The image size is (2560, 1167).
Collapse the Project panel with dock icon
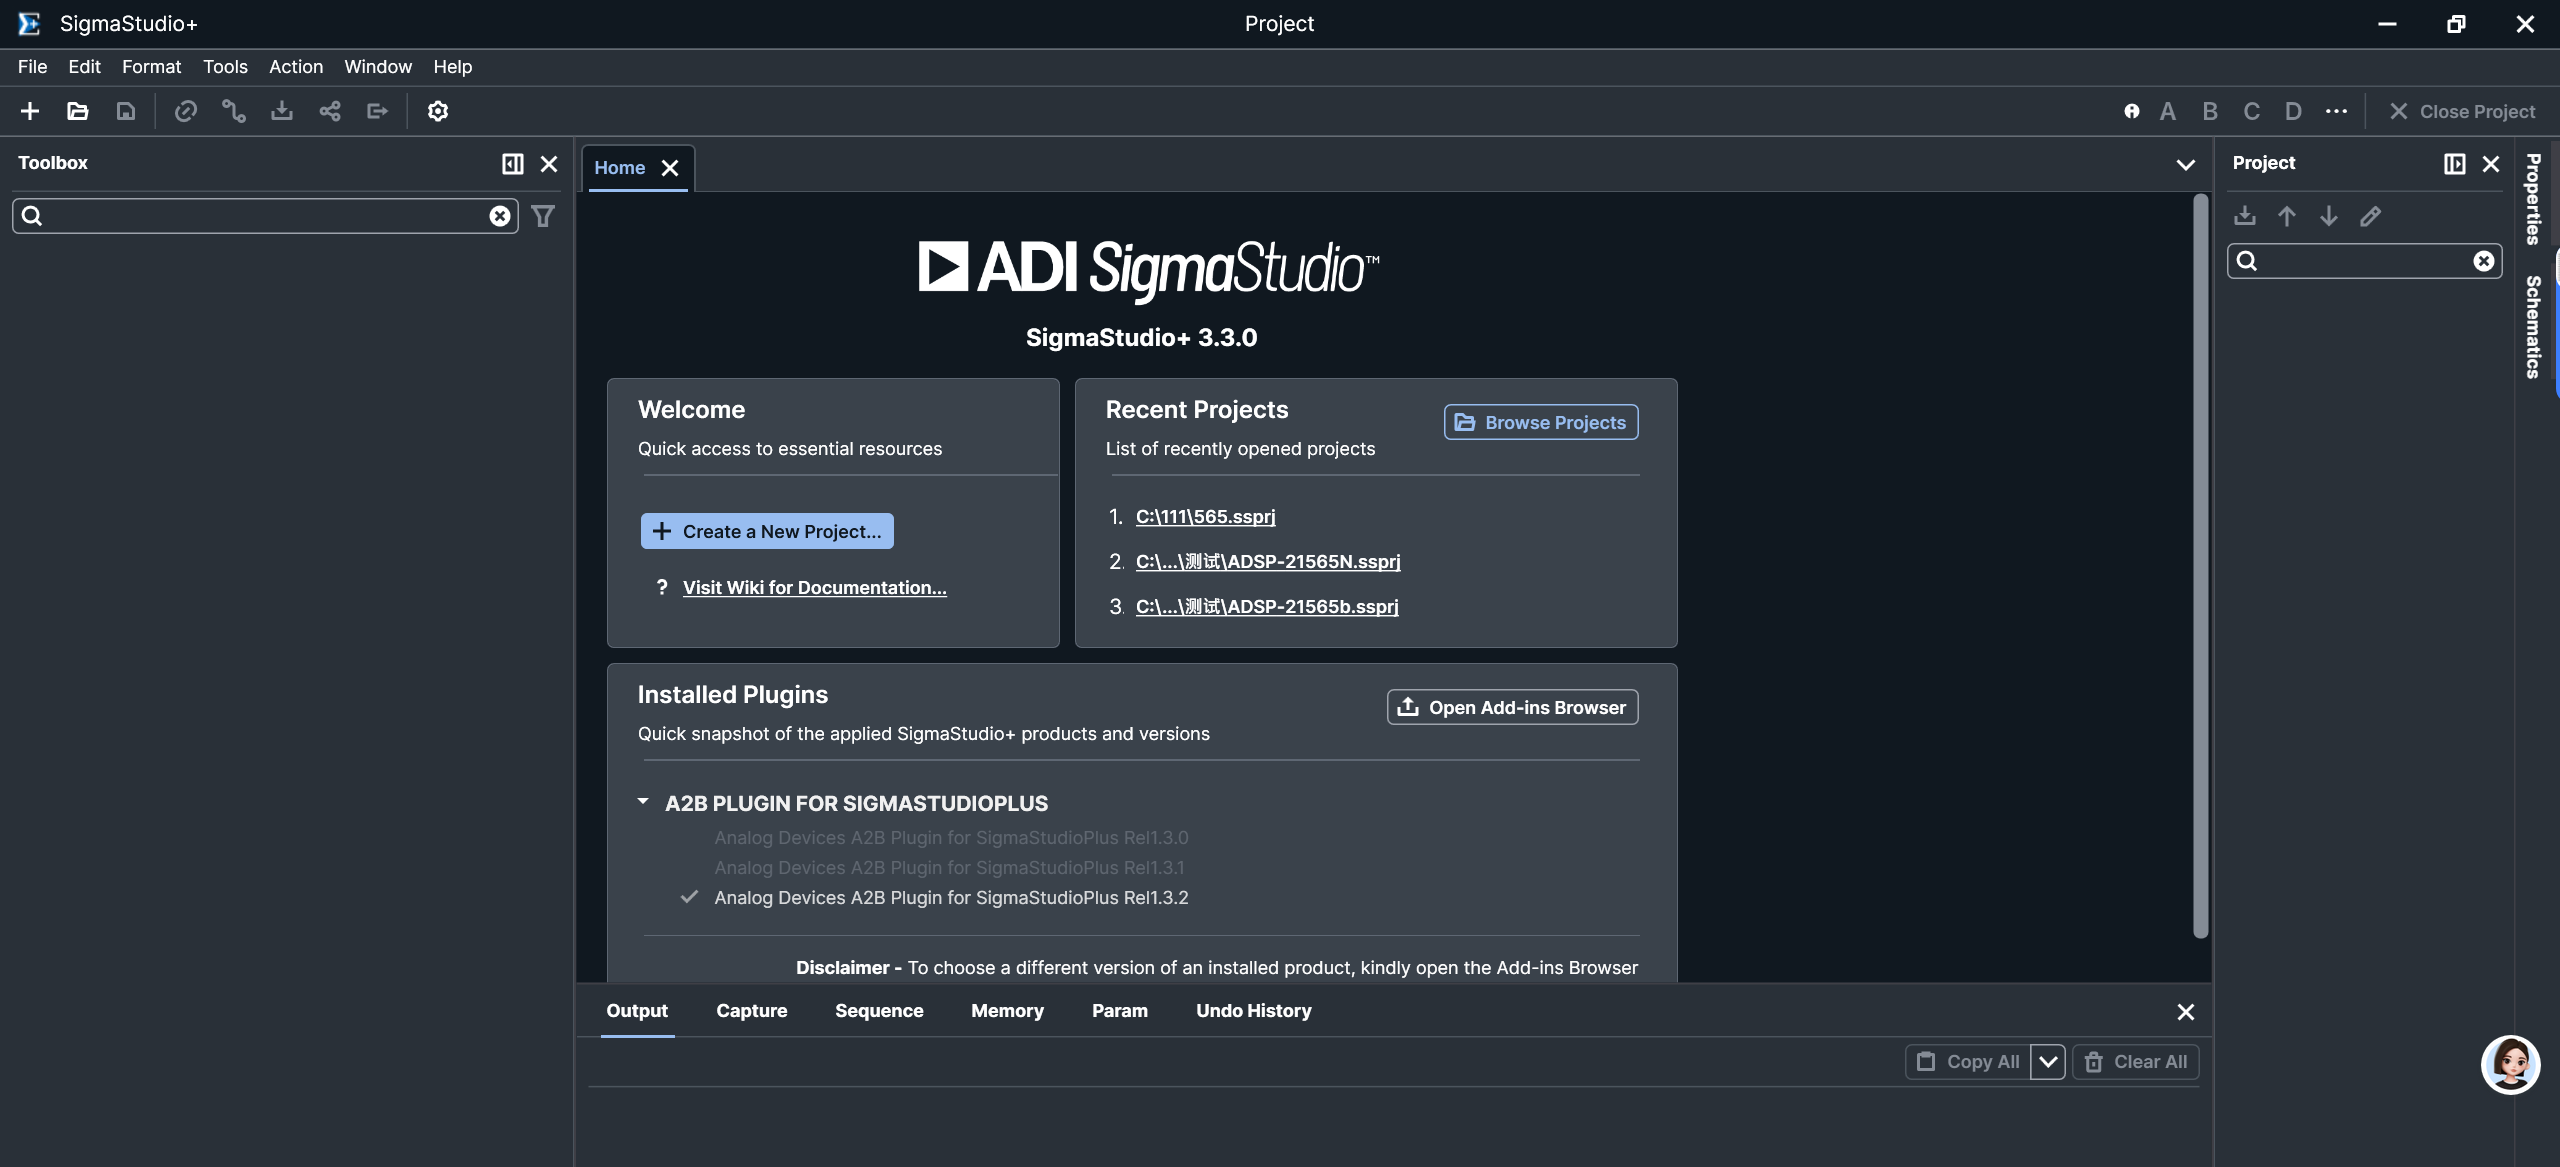[x=2455, y=163]
